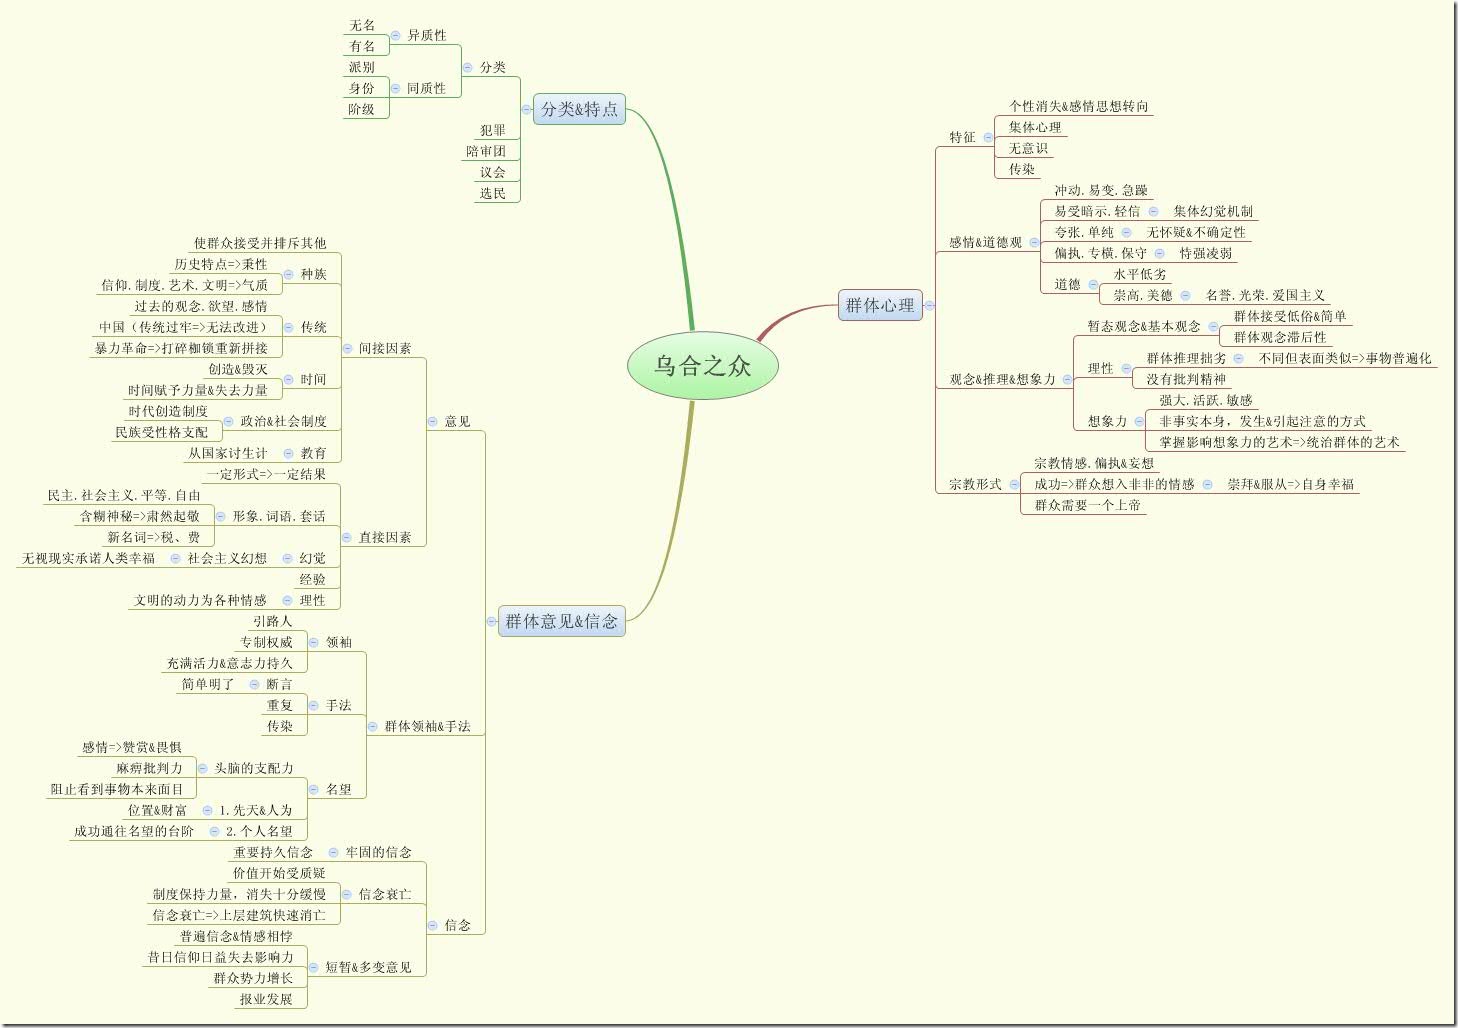Collapse the 种族 subtopic toggle
Viewport: 1458px width, 1028px height.
coord(288,274)
